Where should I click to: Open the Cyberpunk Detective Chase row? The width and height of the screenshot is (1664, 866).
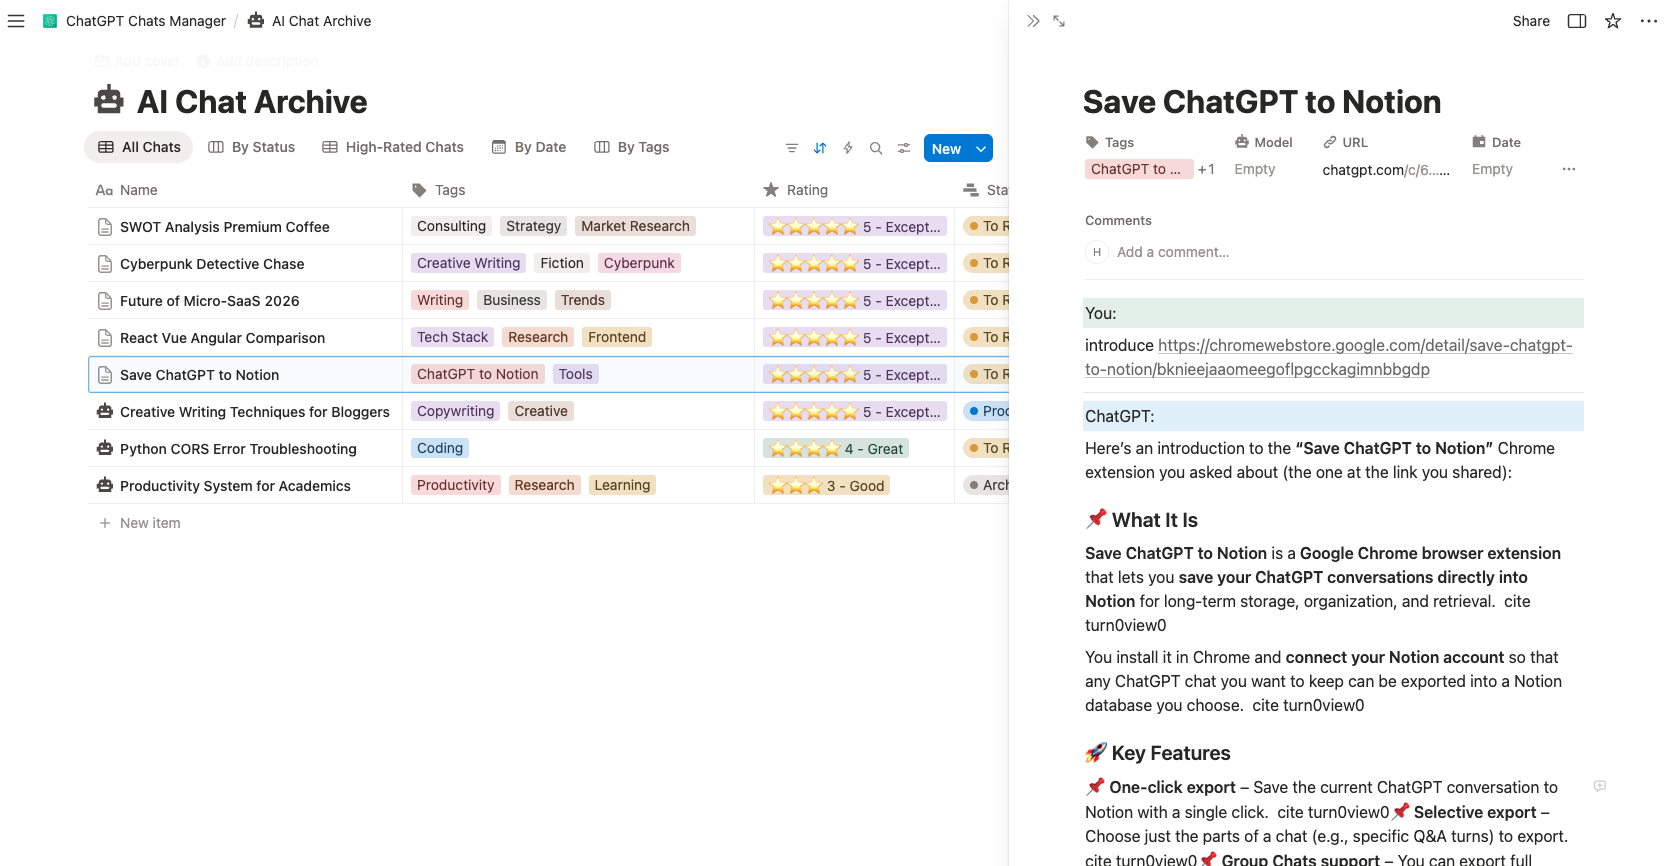point(212,264)
